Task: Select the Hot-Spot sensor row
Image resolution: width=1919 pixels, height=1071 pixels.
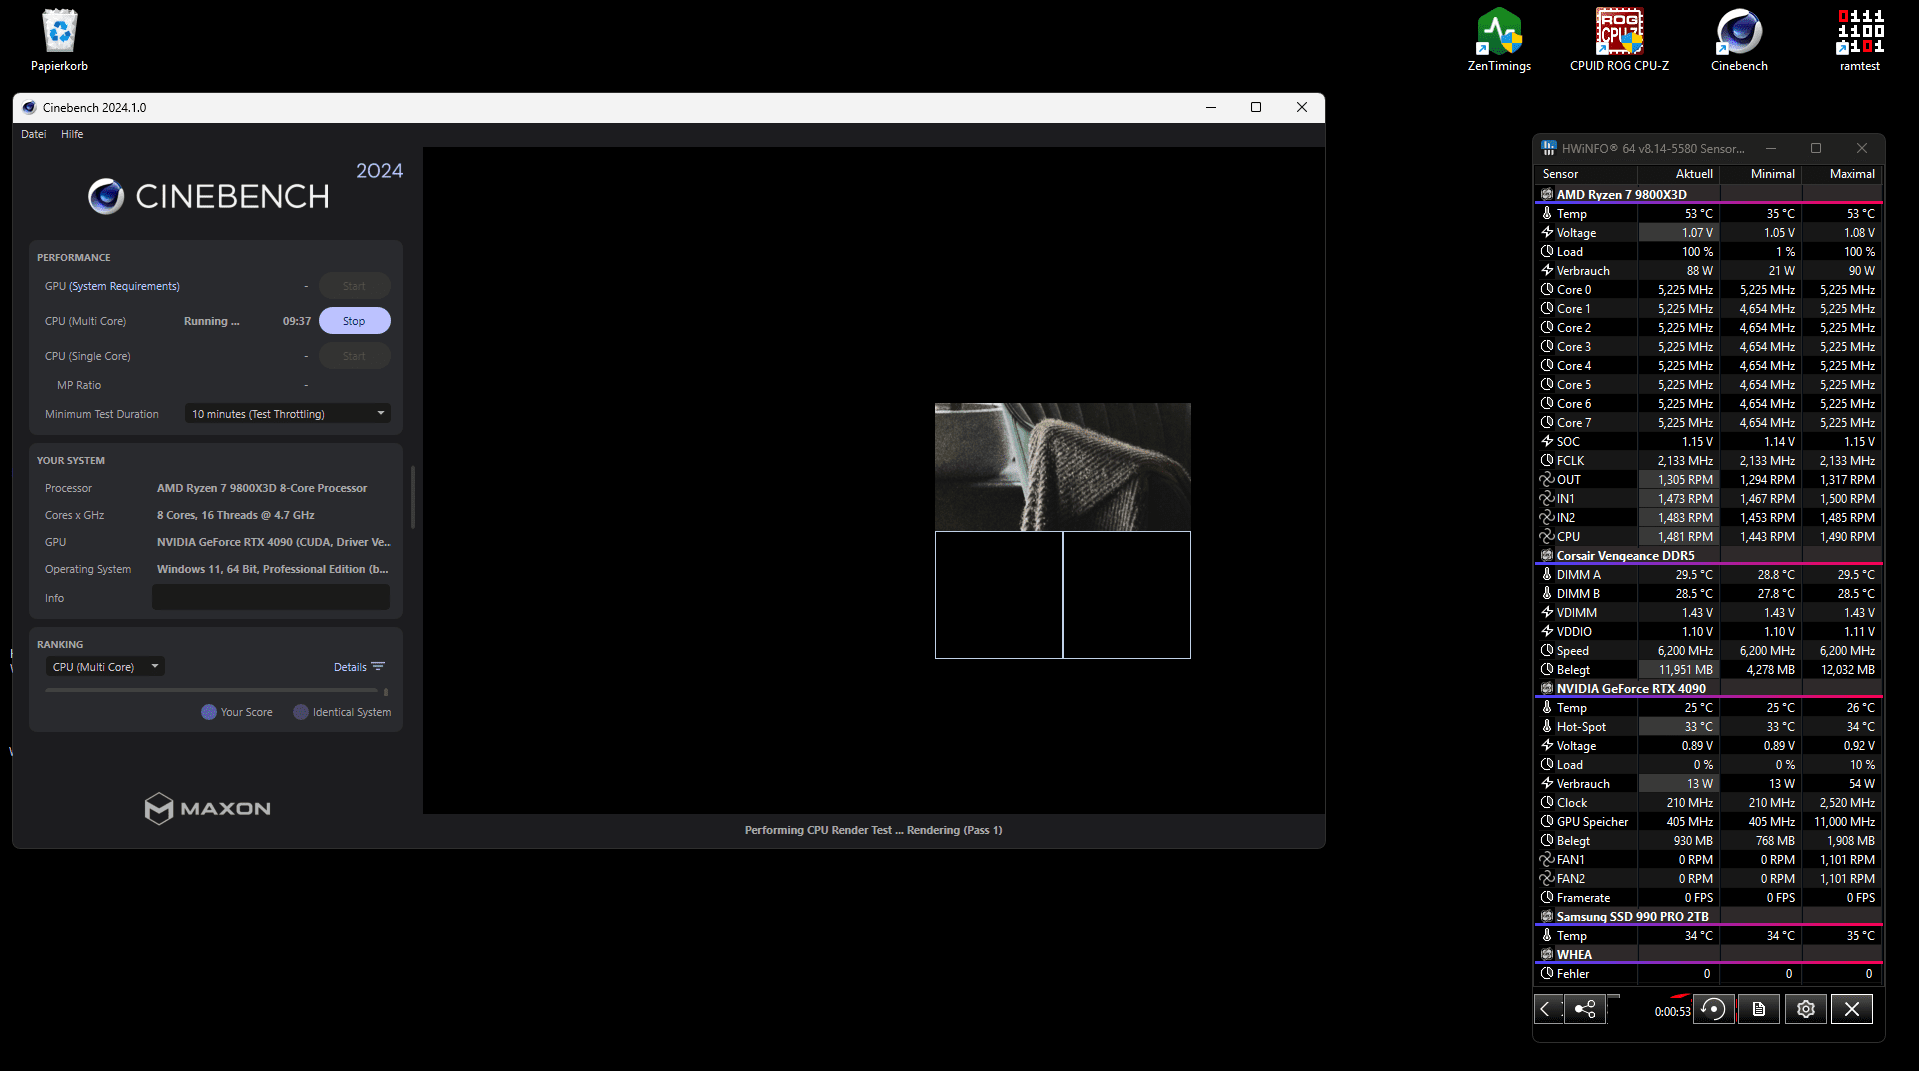Action: pyautogui.click(x=1709, y=727)
